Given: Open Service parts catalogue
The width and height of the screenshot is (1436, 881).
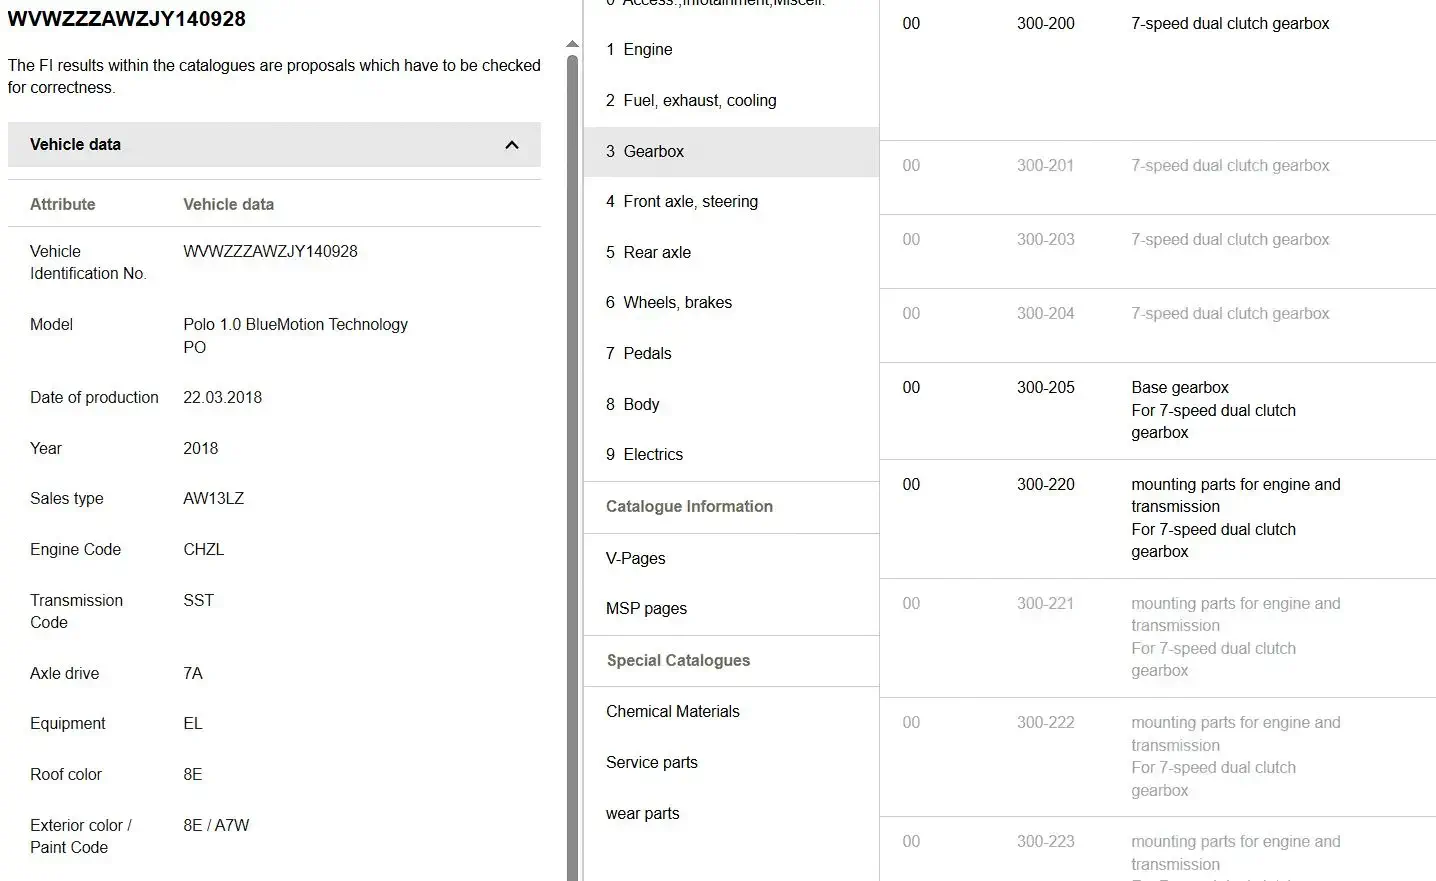Looking at the screenshot, I should tap(731, 763).
